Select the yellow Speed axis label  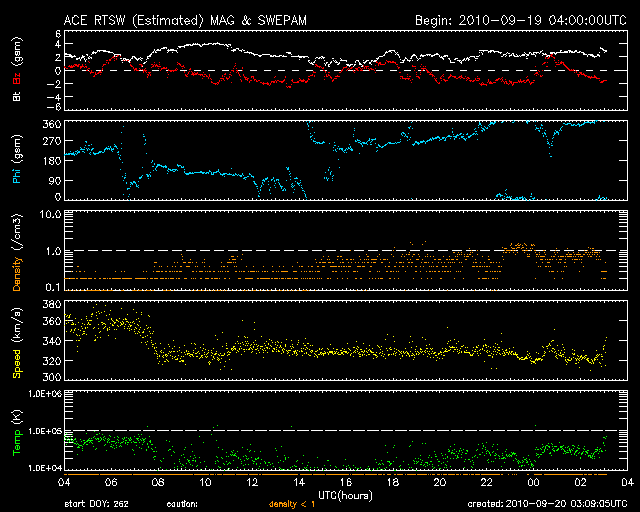click(x=17, y=363)
